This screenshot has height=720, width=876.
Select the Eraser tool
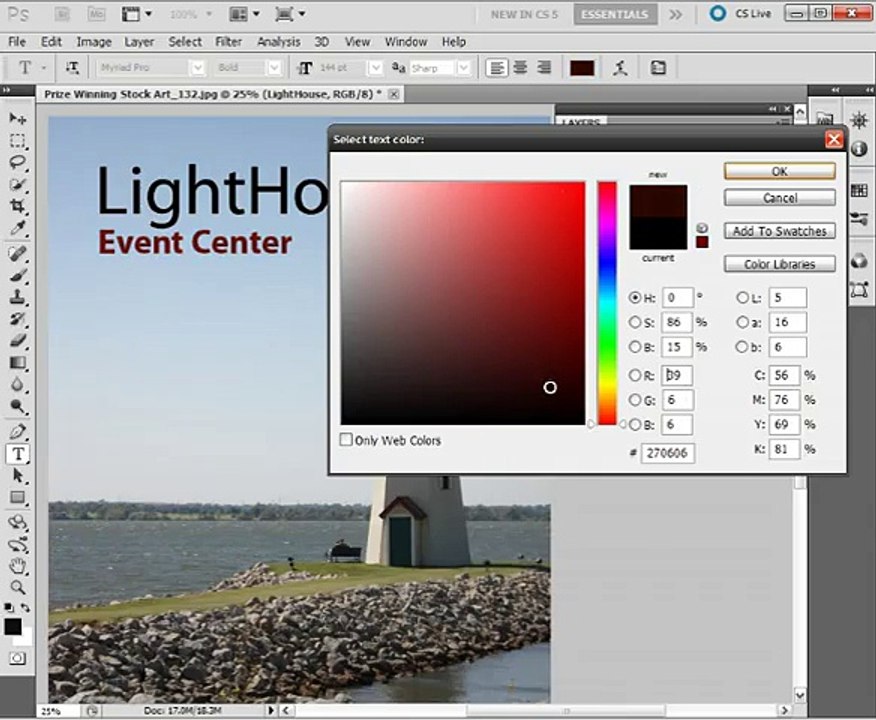[18, 341]
